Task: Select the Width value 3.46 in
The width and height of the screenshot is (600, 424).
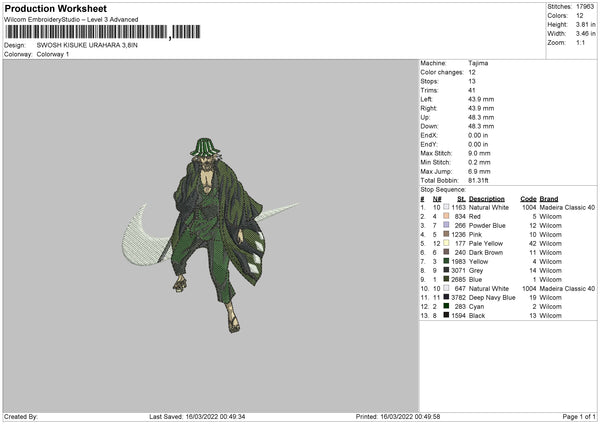Action: click(x=585, y=34)
